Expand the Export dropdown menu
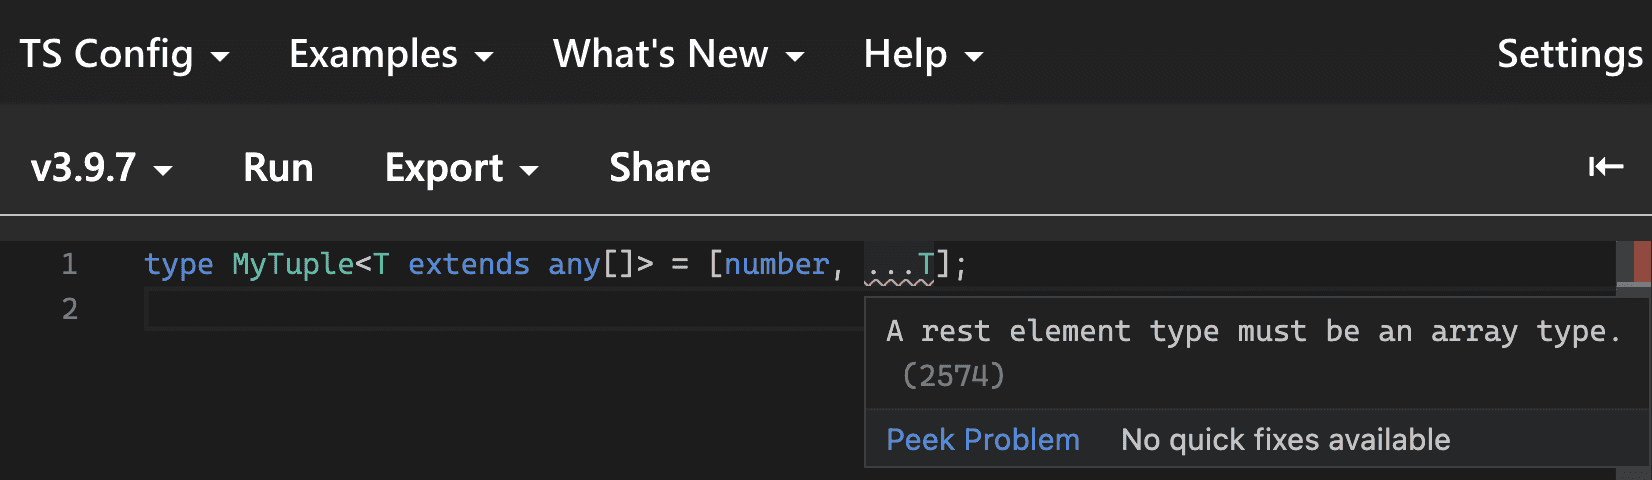1652x480 pixels. (462, 168)
